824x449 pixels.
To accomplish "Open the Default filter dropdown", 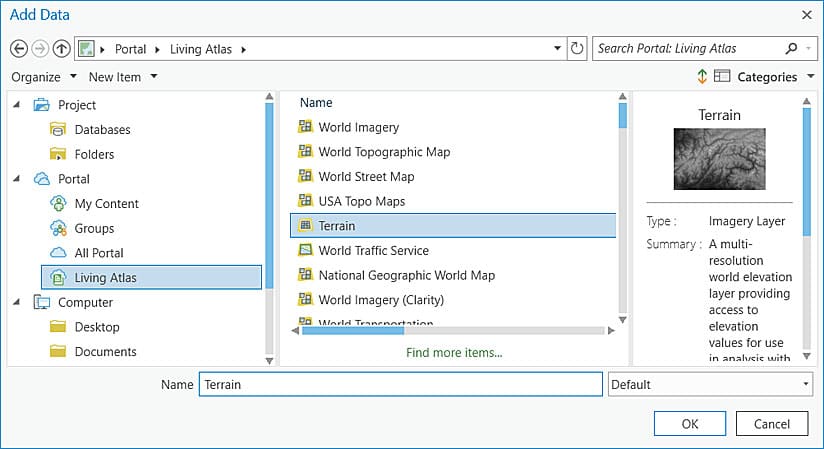I will 709,384.
